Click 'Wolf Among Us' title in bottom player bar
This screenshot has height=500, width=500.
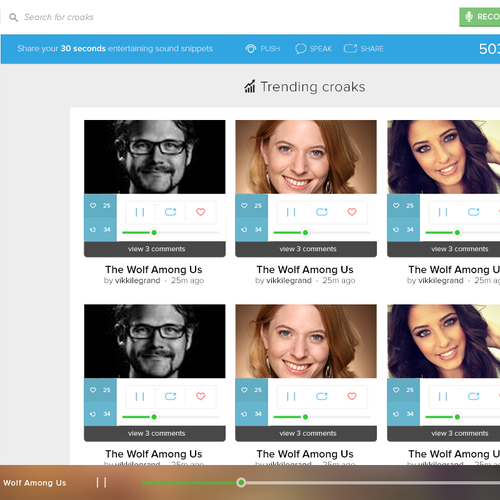[x=35, y=483]
